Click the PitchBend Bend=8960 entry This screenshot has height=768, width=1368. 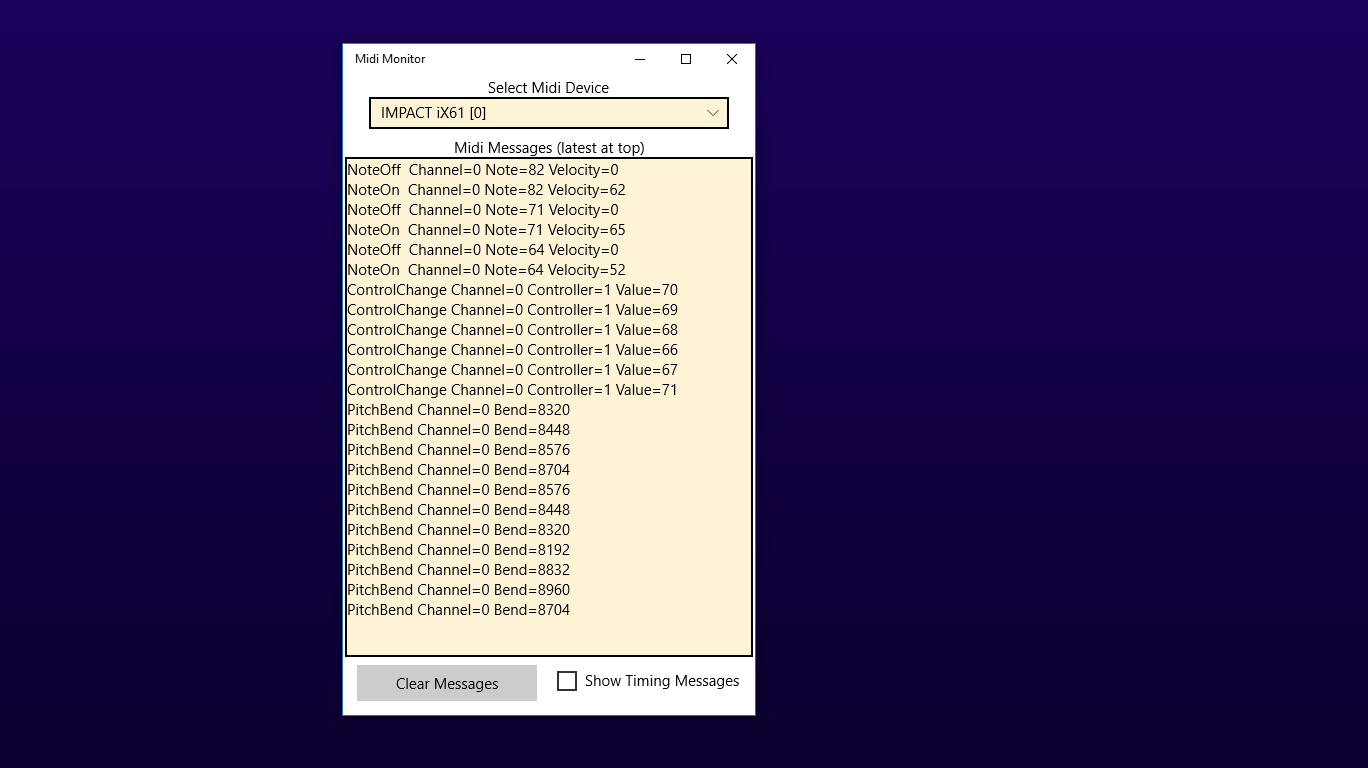pyautogui.click(x=458, y=589)
